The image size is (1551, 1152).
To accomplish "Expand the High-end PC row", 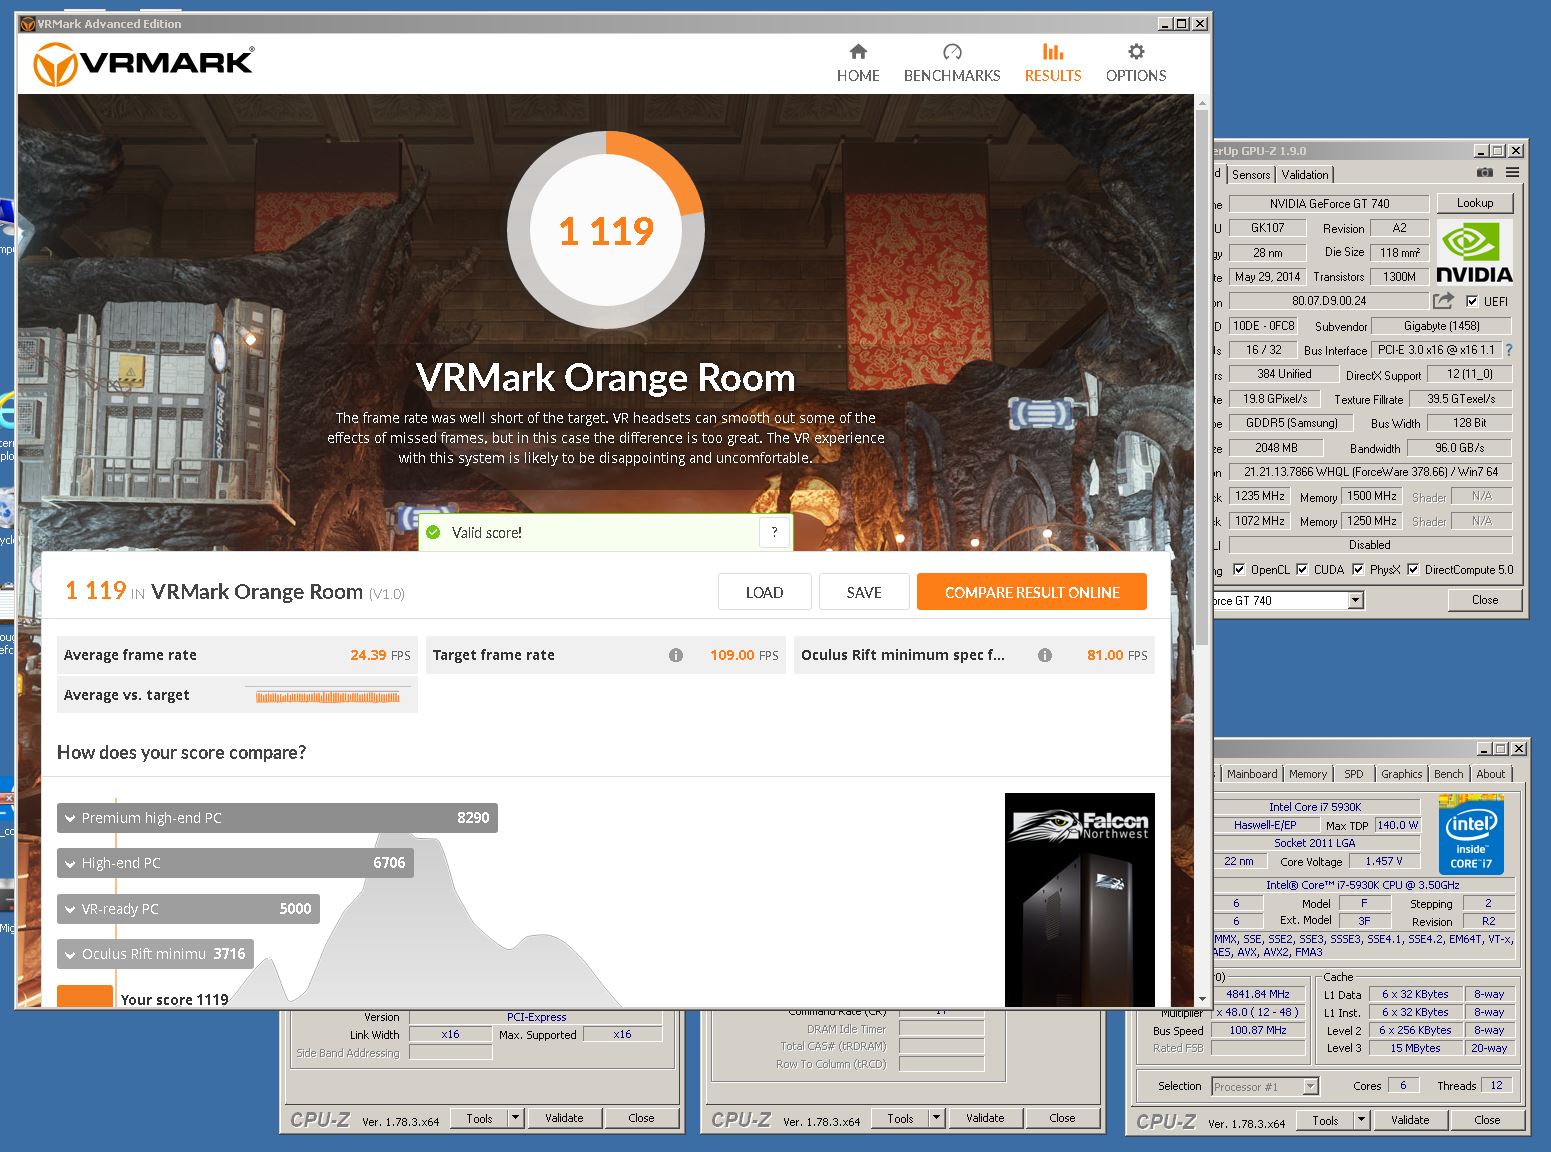I will click(235, 863).
